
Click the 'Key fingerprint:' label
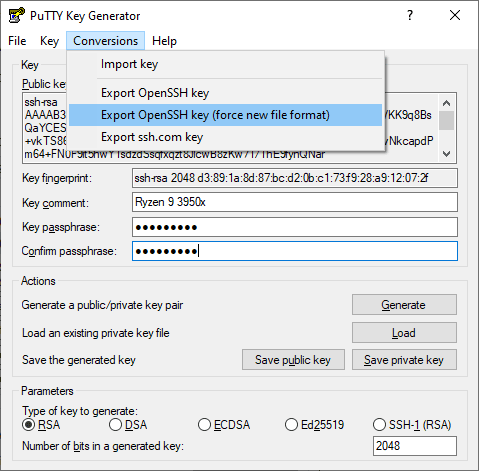click(57, 178)
